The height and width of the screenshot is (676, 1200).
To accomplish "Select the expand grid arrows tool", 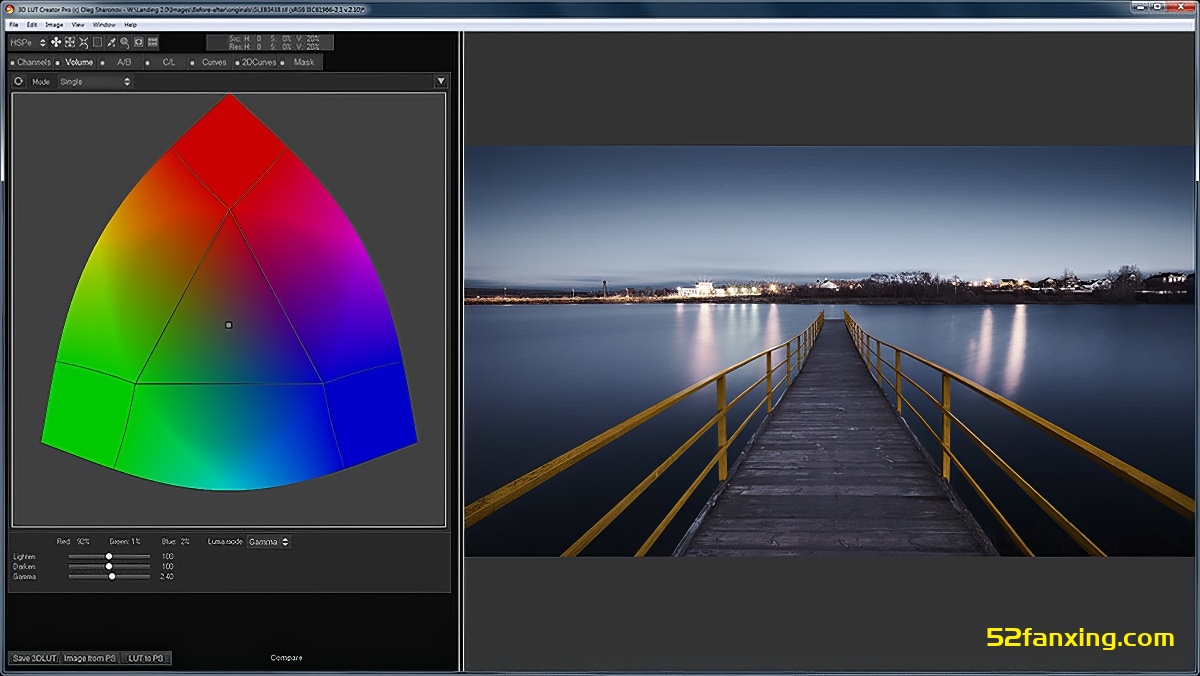I will [70, 42].
